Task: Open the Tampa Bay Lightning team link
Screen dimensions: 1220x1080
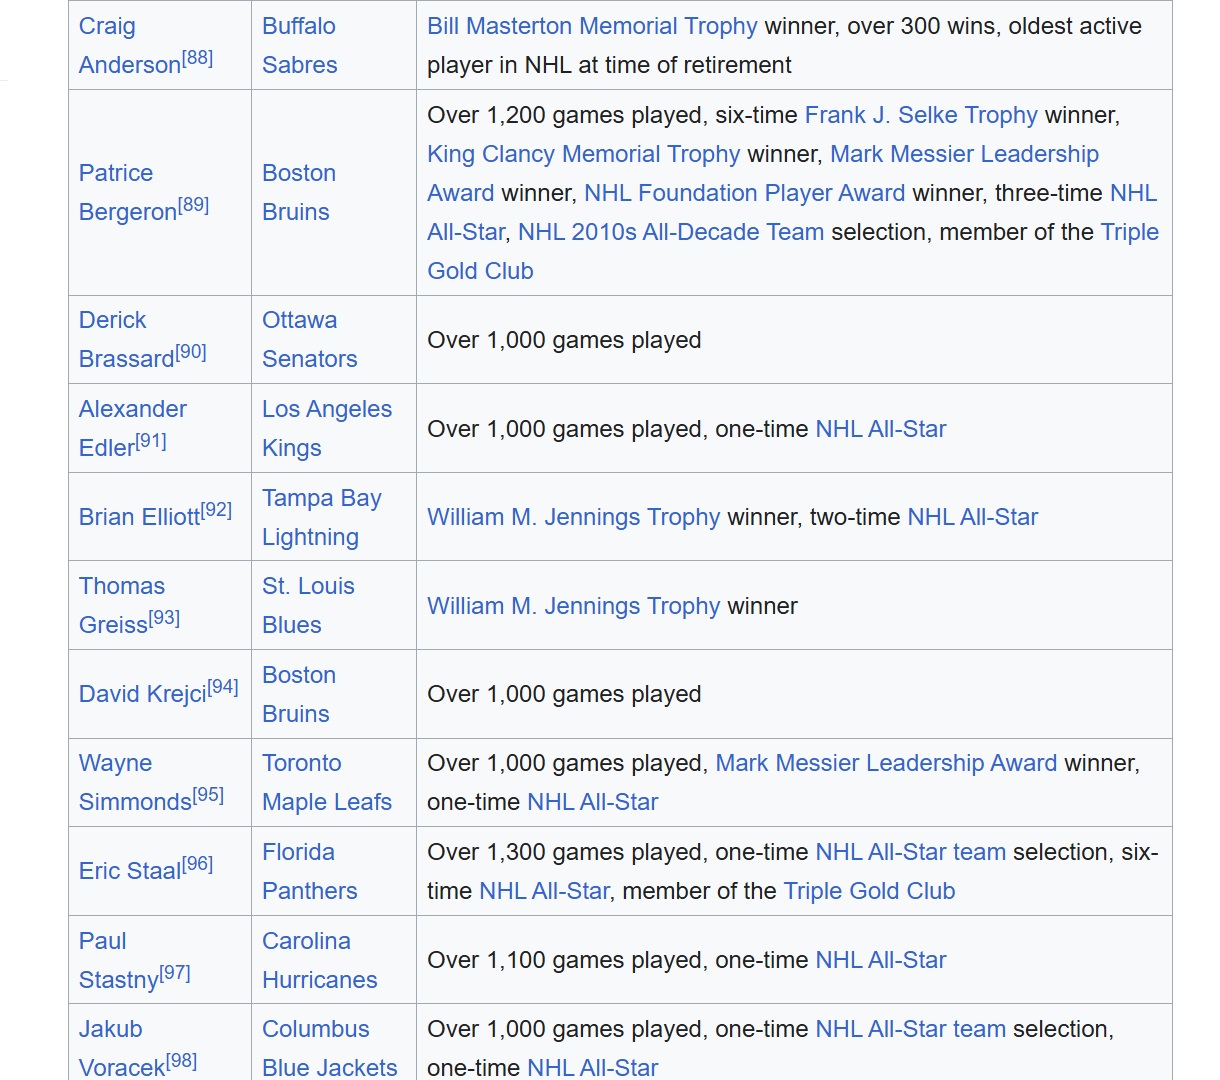Action: point(321,517)
